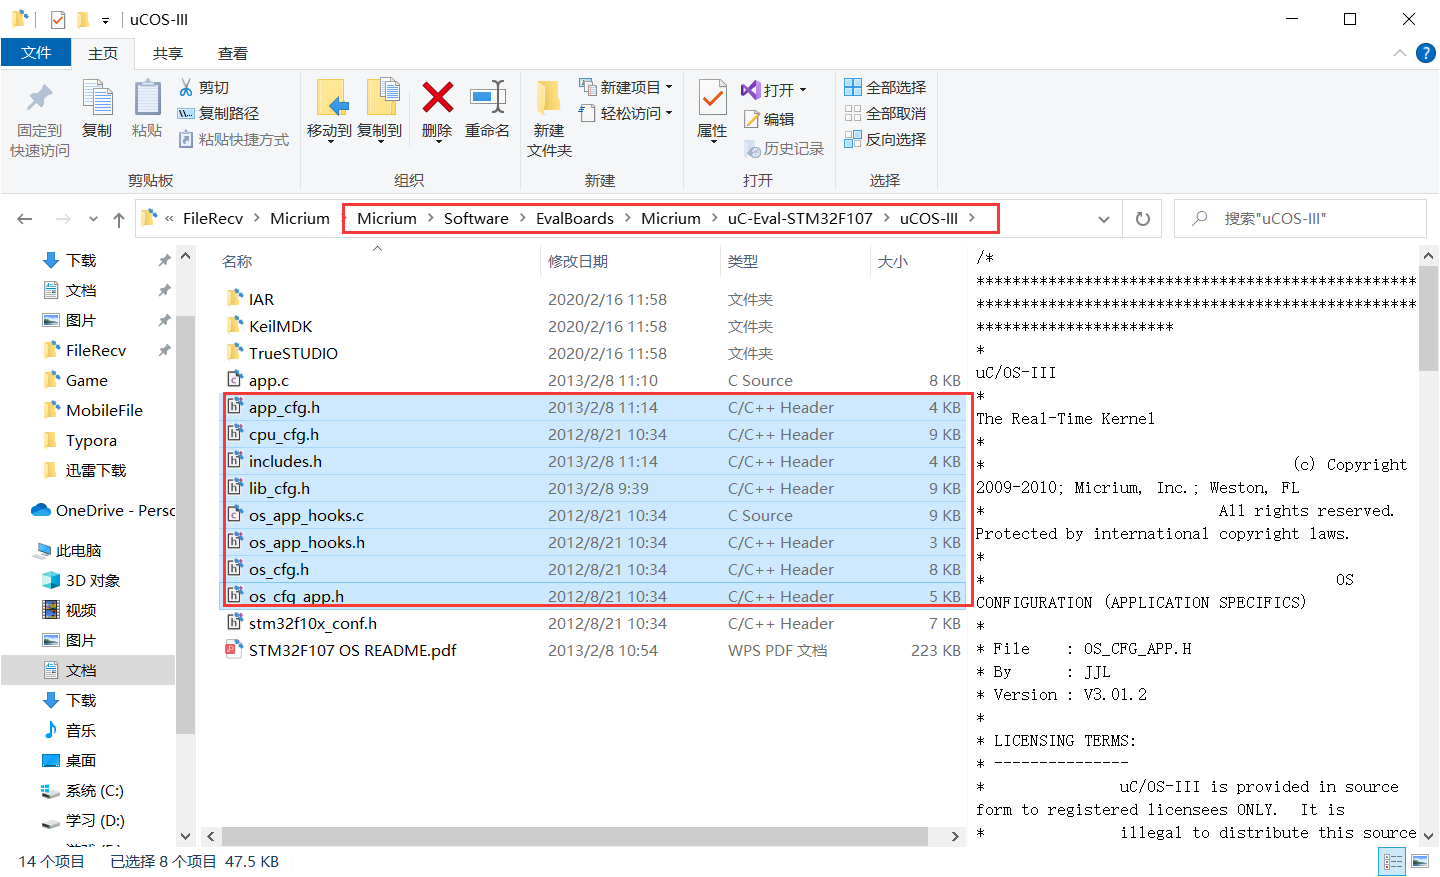Sort by Name (名称) column header
Viewport: 1440px width, 877px height.
click(237, 262)
